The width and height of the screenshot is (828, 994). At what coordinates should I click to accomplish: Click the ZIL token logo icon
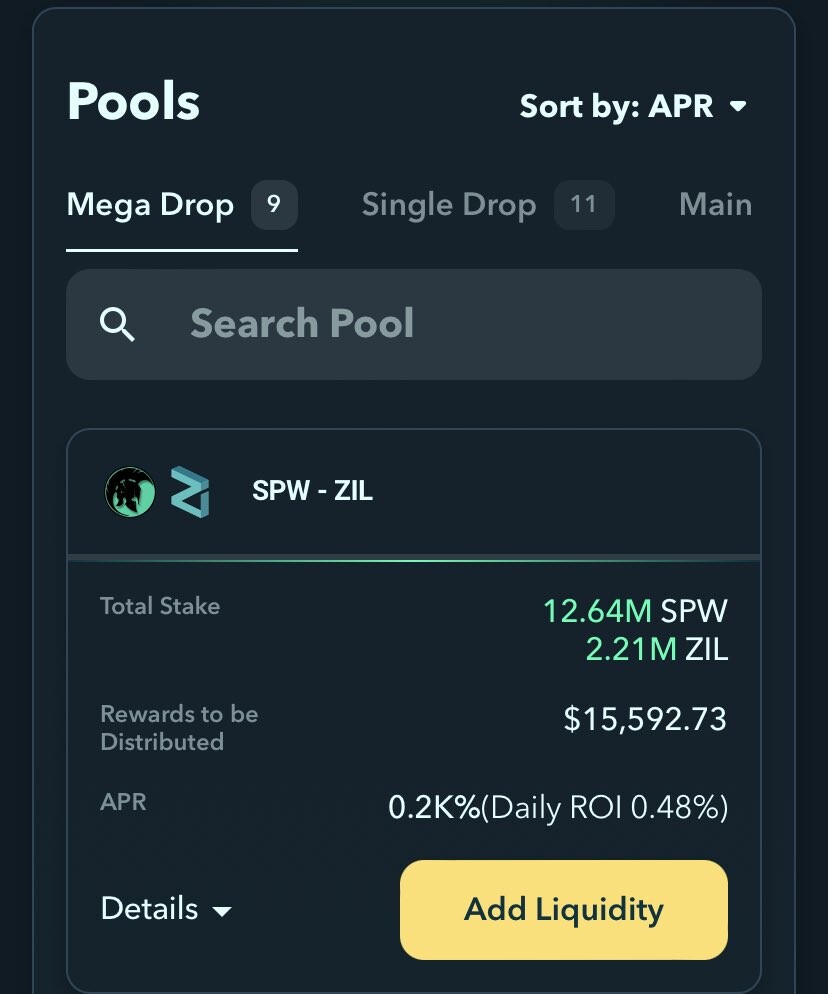(190, 492)
